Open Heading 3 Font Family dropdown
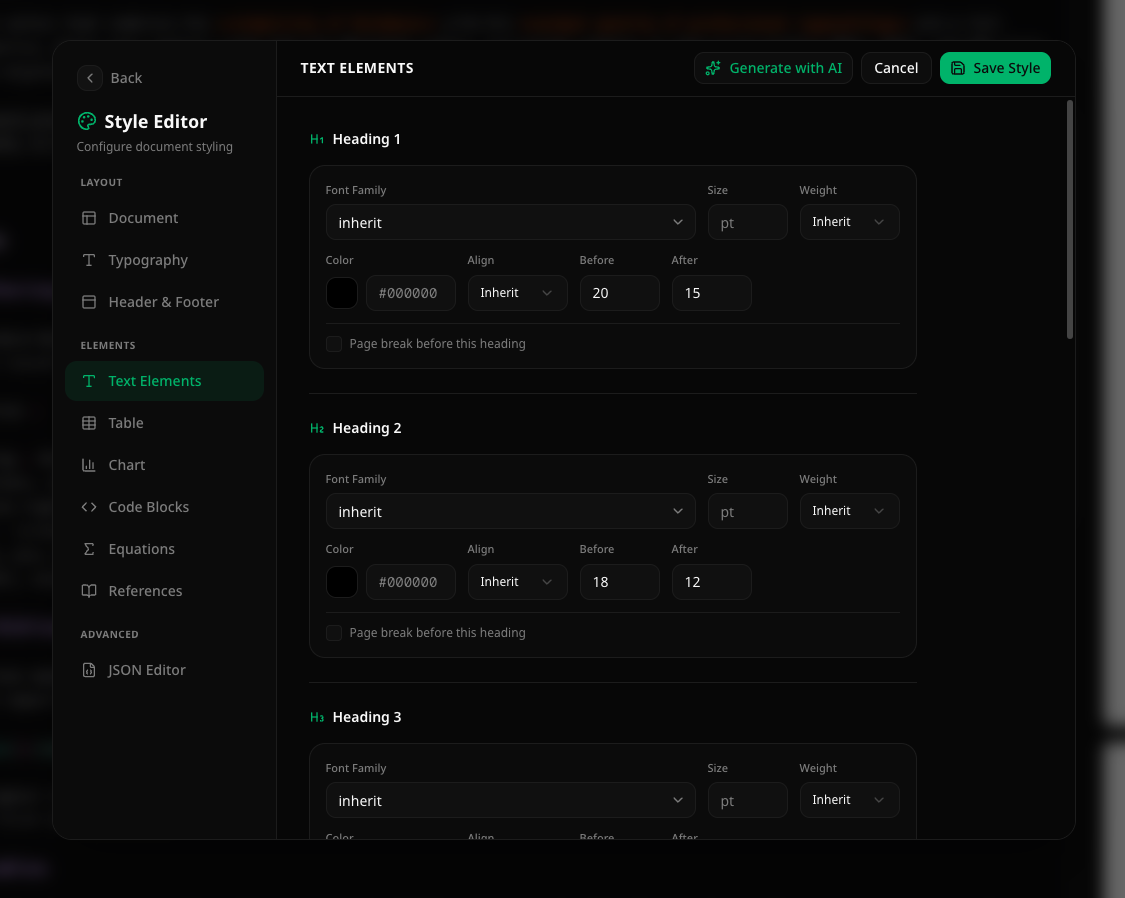1125x898 pixels. coord(510,800)
